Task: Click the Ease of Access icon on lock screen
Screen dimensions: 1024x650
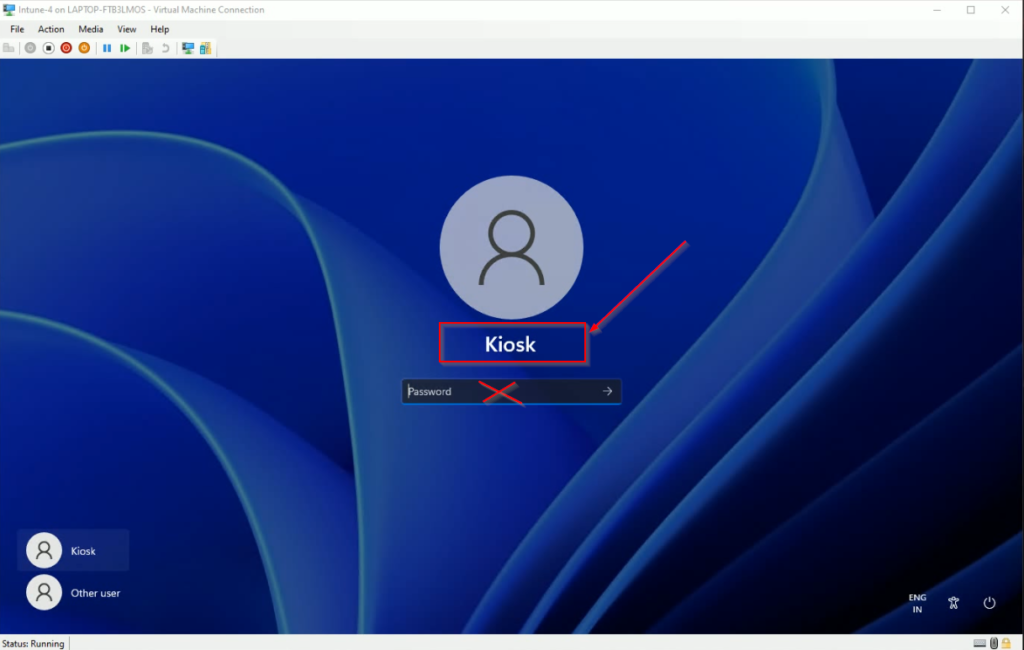Action: tap(953, 603)
